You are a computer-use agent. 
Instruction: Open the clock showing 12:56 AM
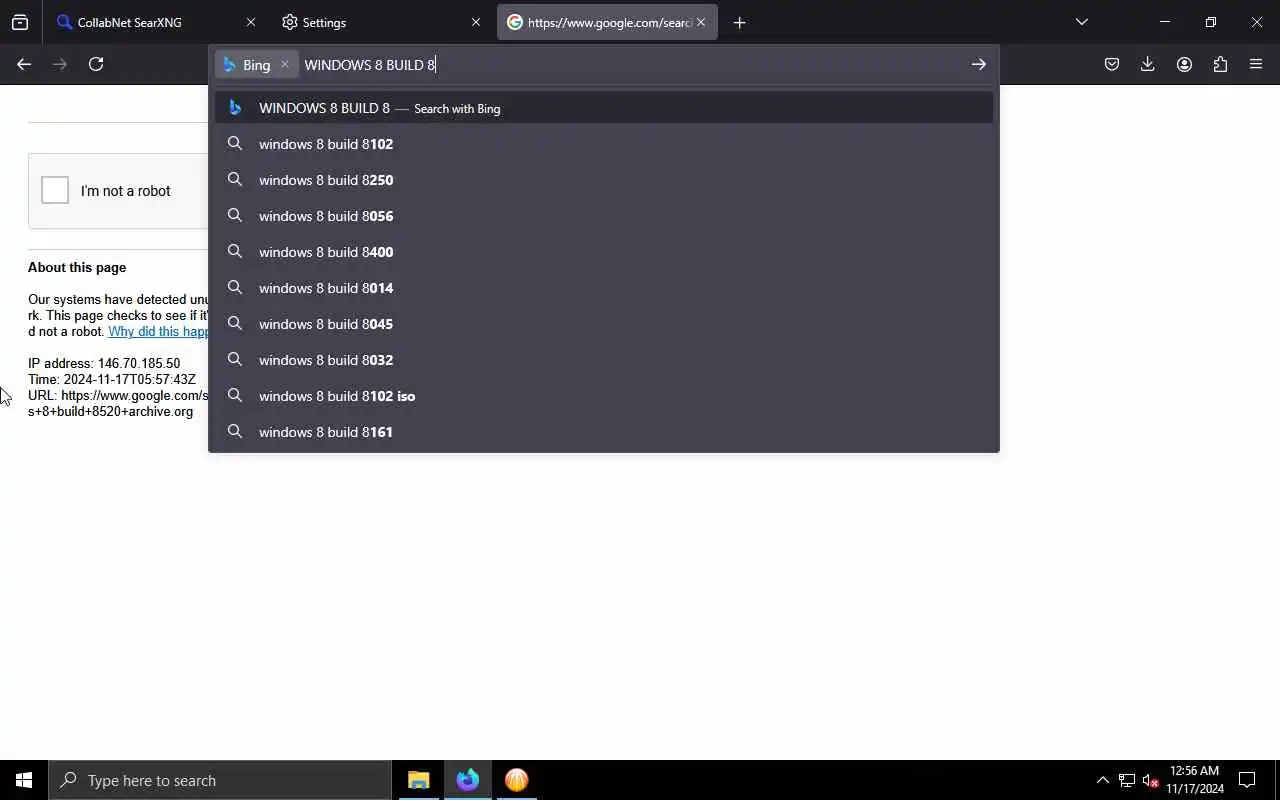pos(1194,780)
